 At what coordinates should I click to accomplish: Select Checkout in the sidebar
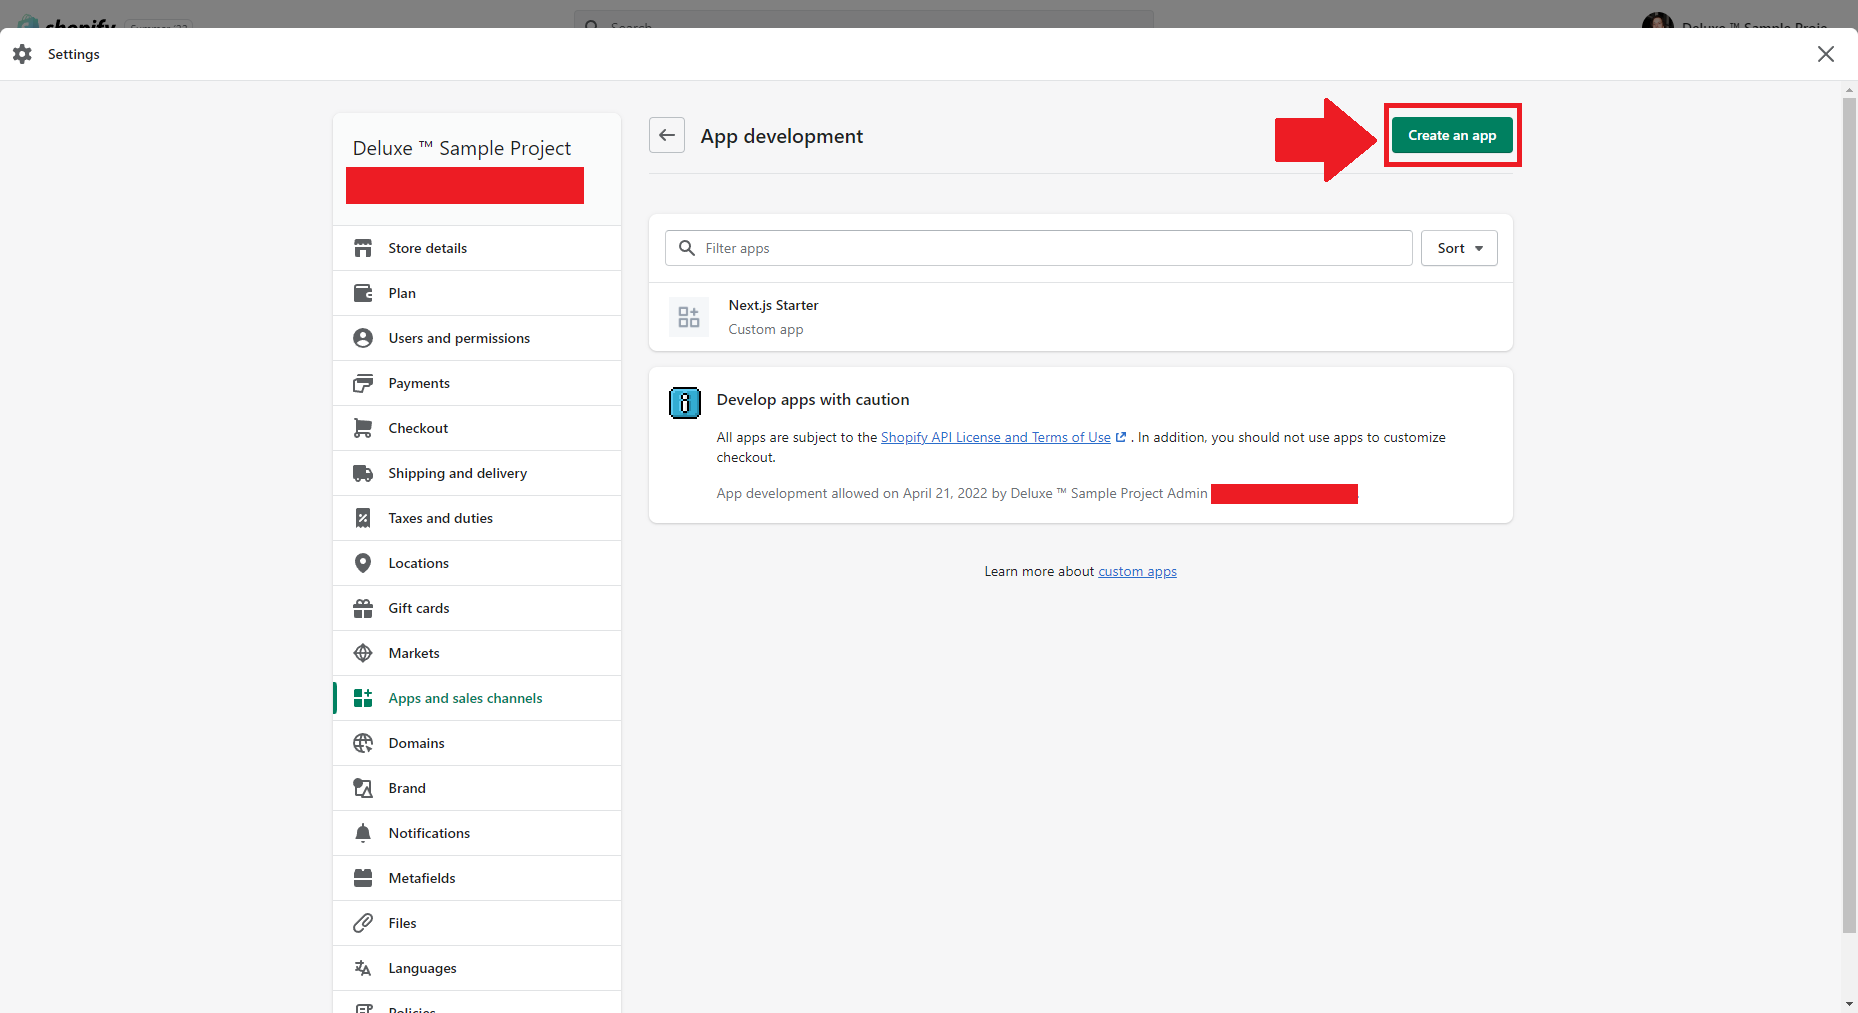(477, 428)
